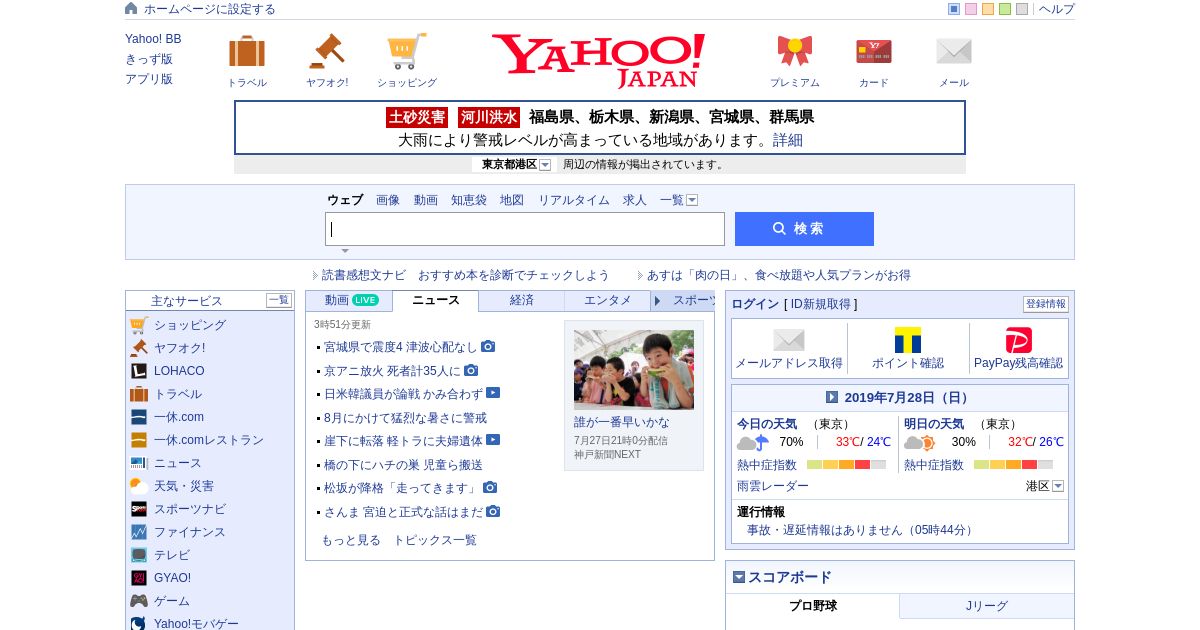Open headline 京アニ放火 死者計35人に
The width and height of the screenshot is (1200, 630).
tap(392, 370)
